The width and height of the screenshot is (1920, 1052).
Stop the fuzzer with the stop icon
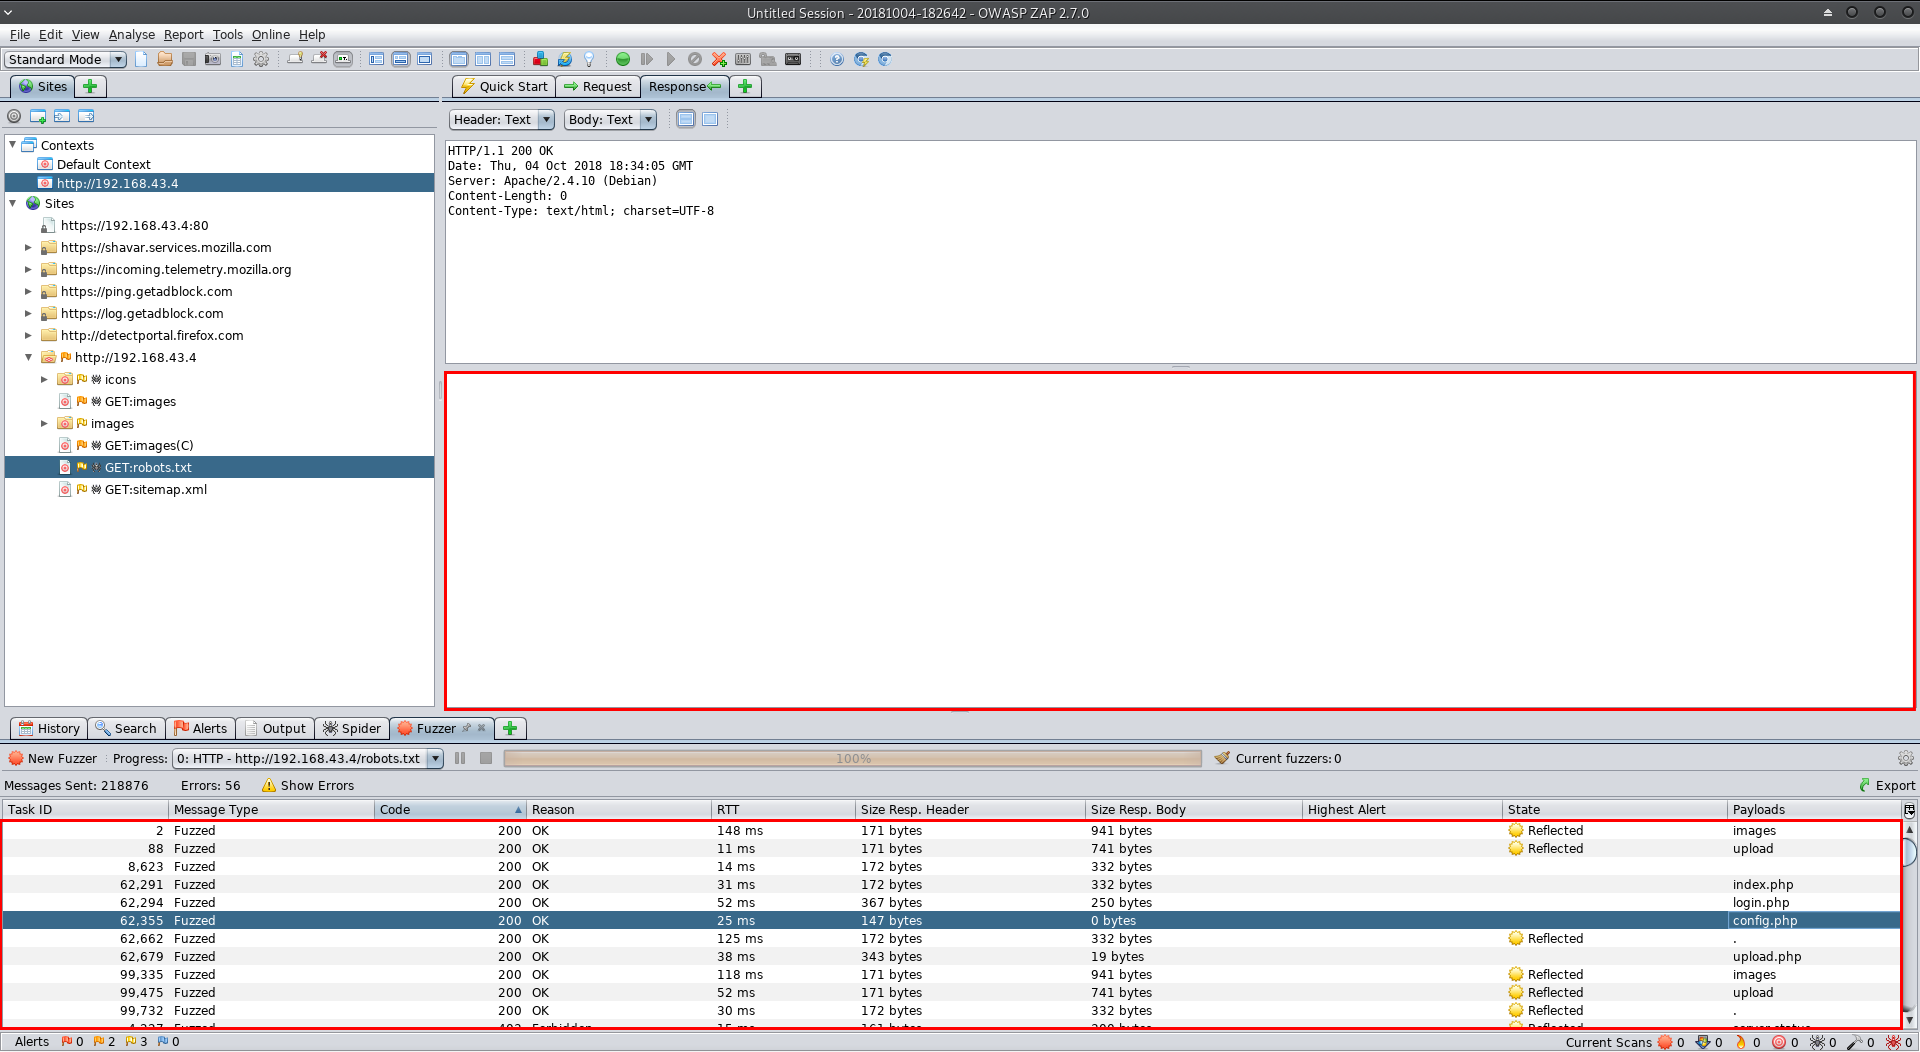click(486, 758)
